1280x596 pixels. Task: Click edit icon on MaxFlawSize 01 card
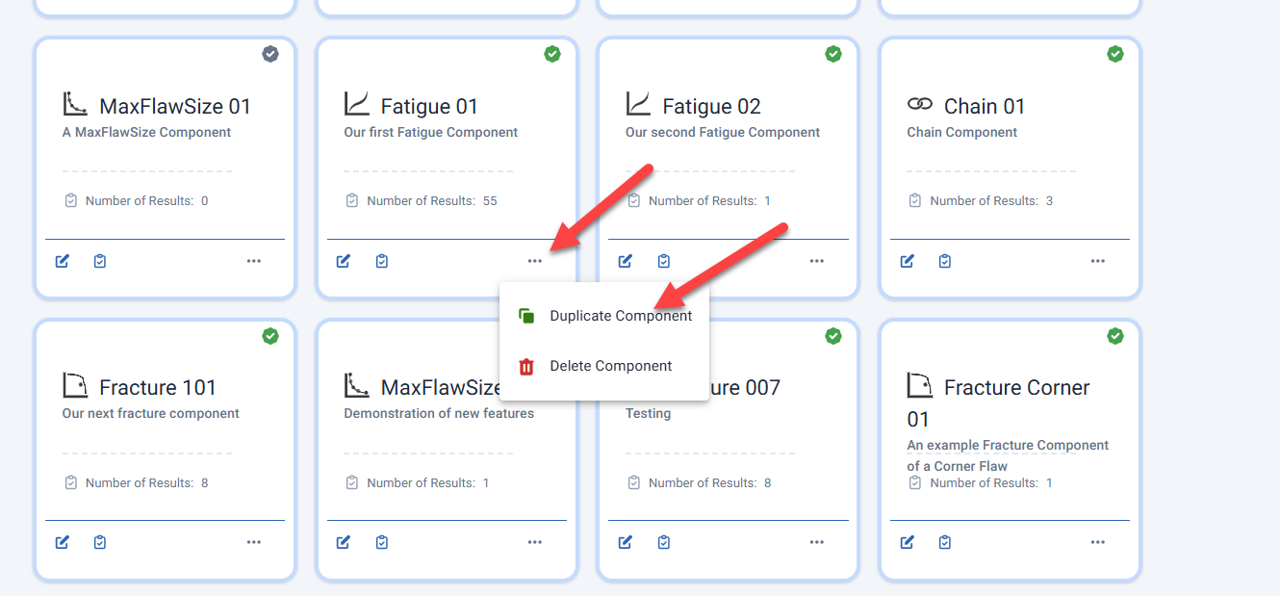[x=63, y=261]
